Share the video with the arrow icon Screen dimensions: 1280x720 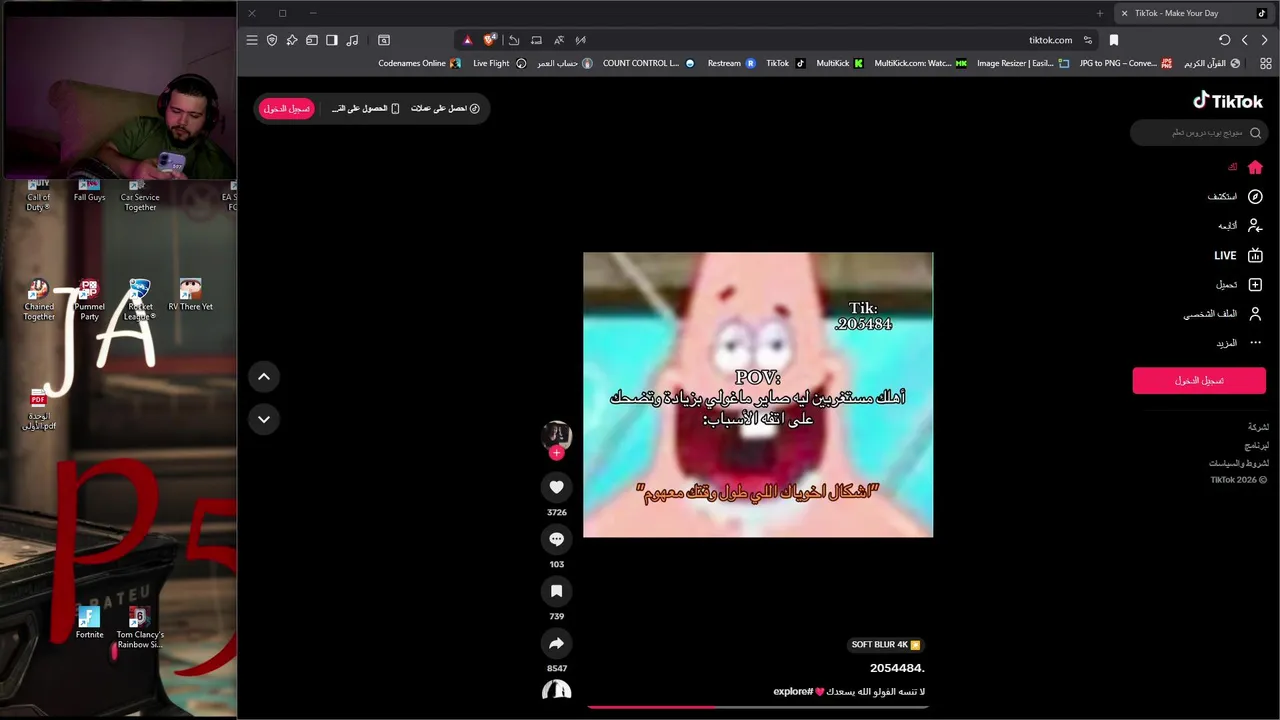click(x=557, y=643)
